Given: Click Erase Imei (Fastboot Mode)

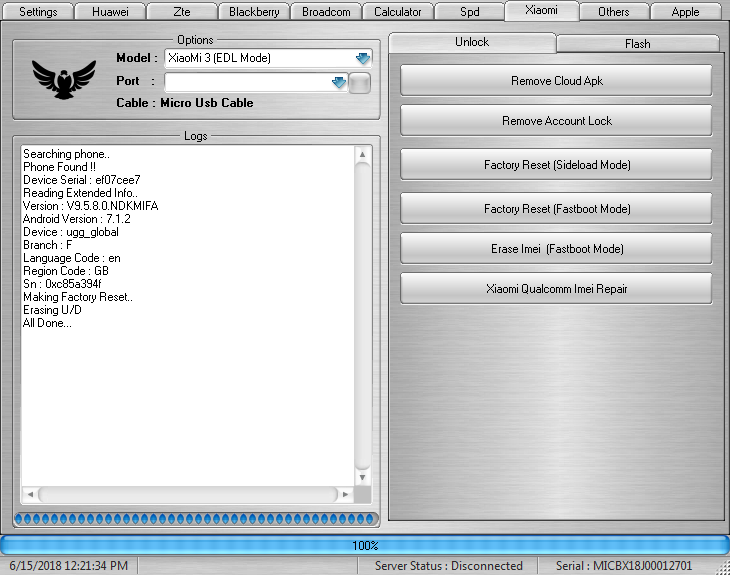Looking at the screenshot, I should coord(556,249).
